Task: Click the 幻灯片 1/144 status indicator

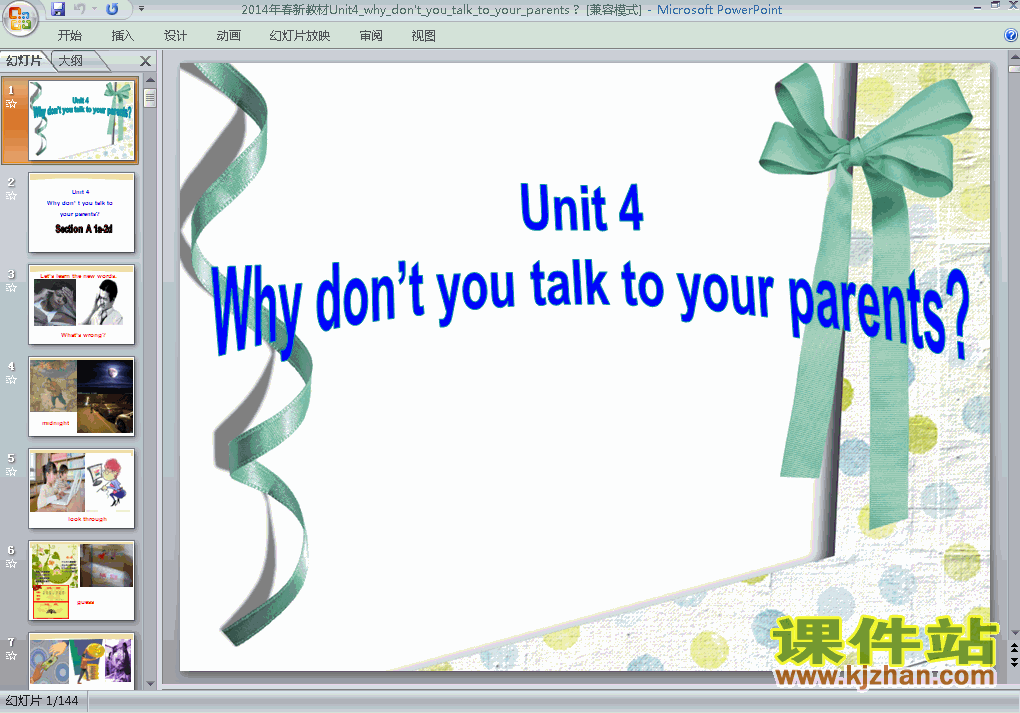Action: 42,701
